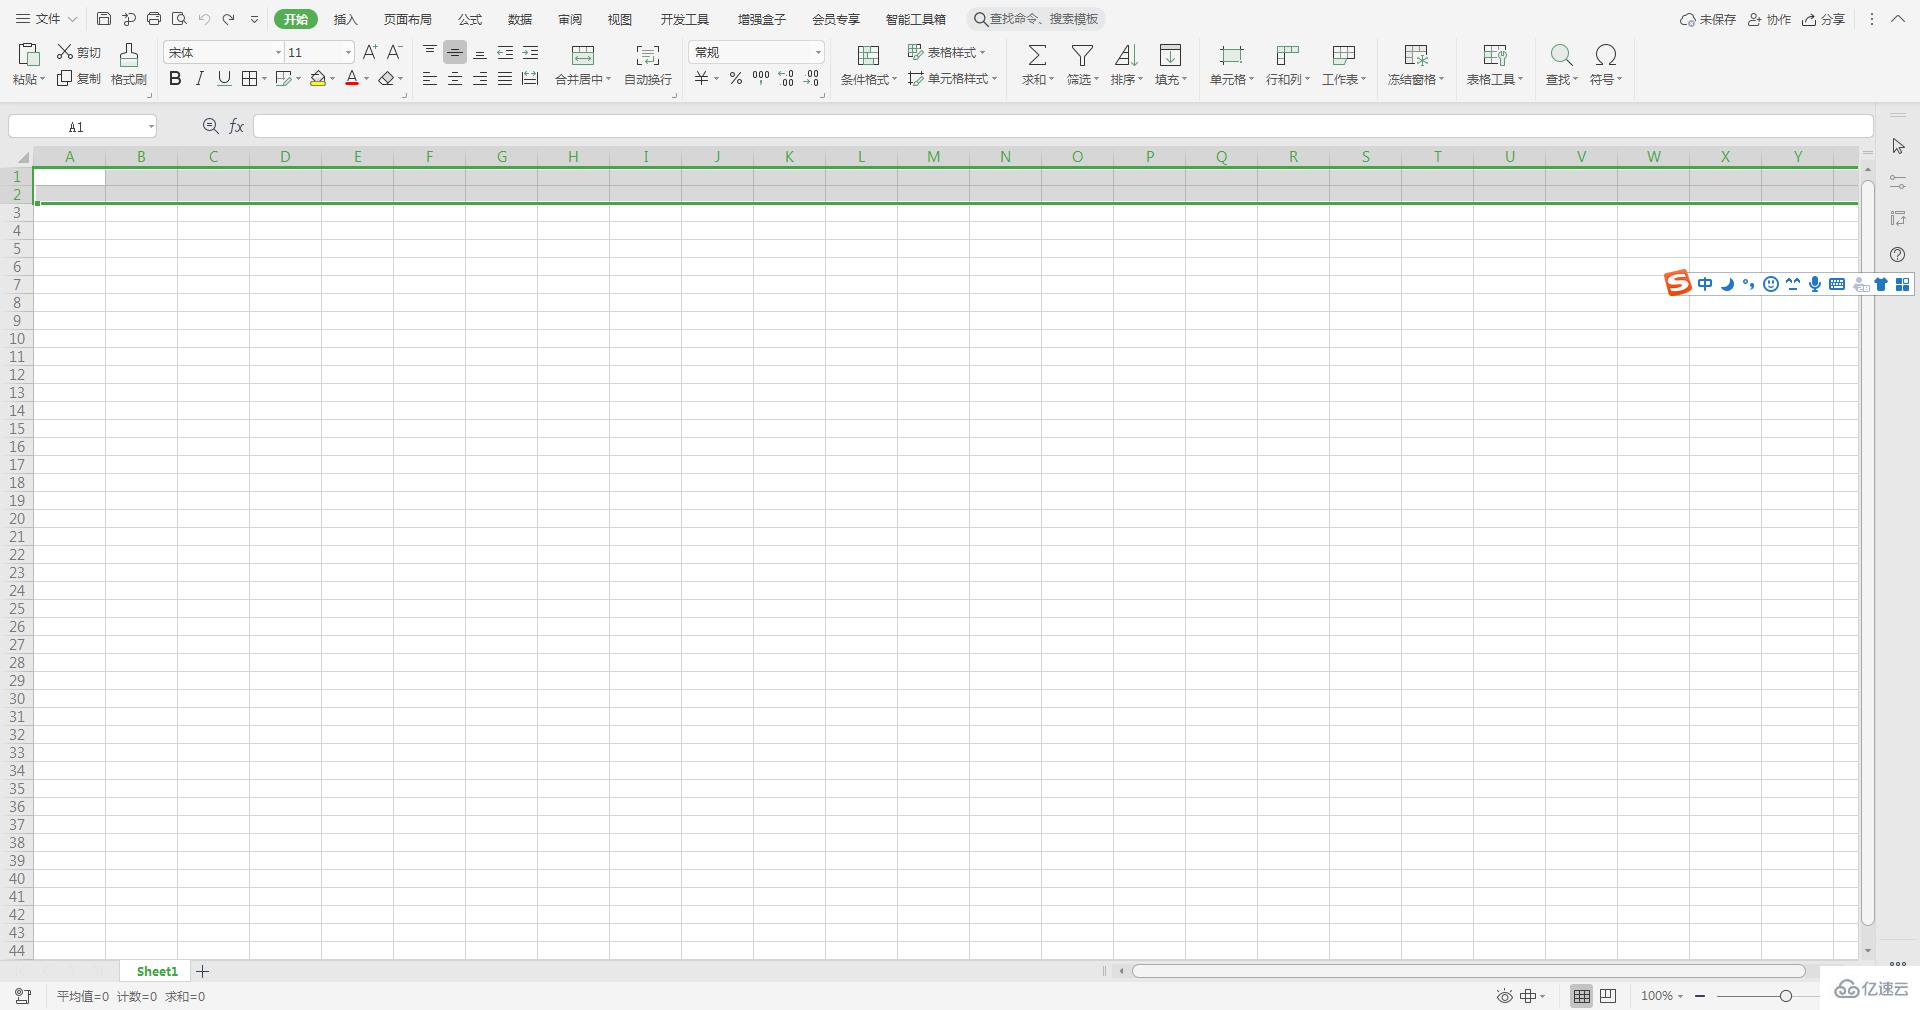Screen dimensions: 1920x1010
Task: Open the font size dropdown showing 11
Action: pyautogui.click(x=348, y=52)
